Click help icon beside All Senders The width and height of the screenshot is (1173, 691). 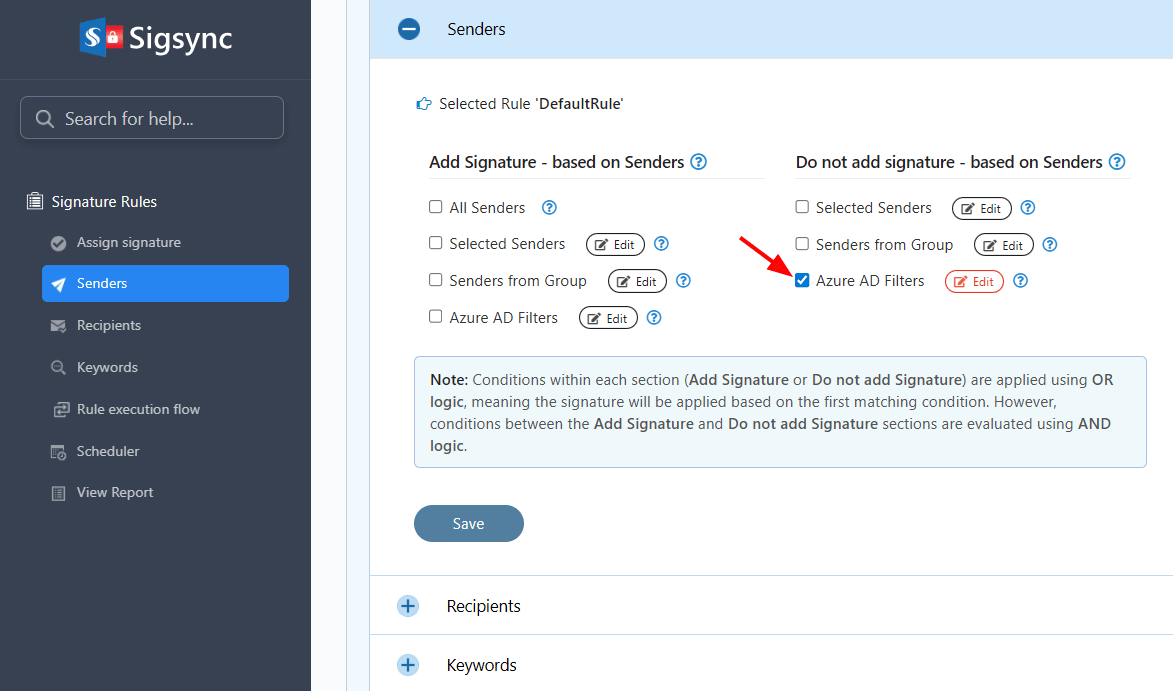549,208
